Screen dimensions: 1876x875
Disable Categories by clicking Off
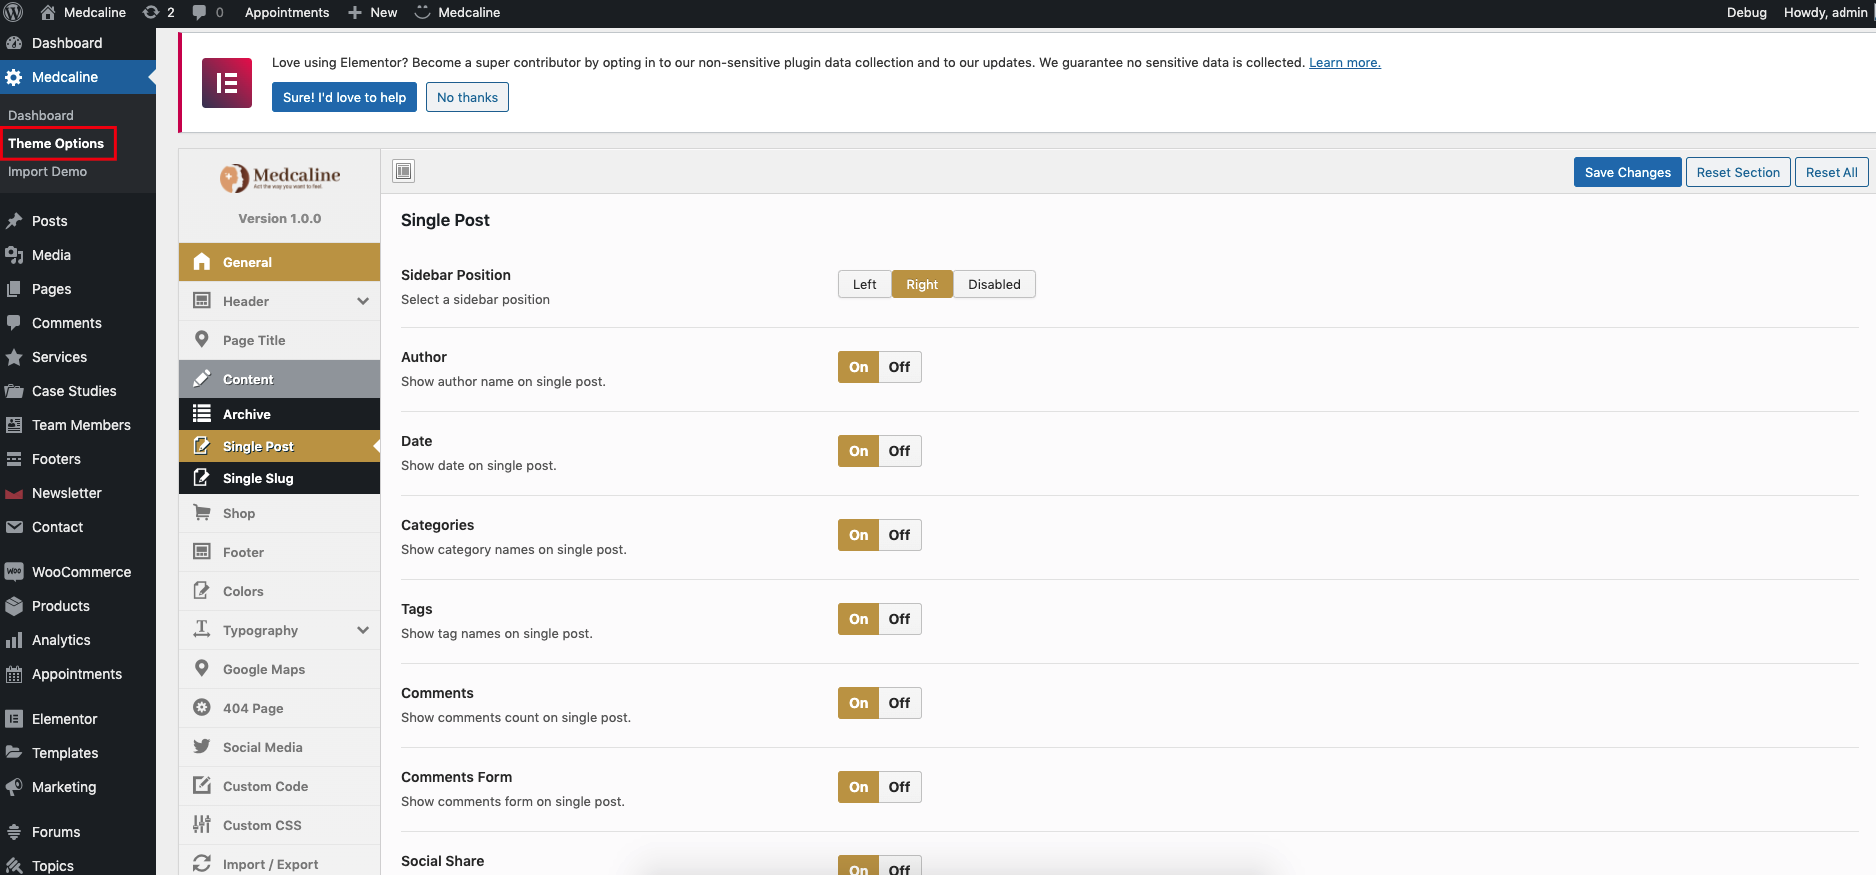pos(899,535)
